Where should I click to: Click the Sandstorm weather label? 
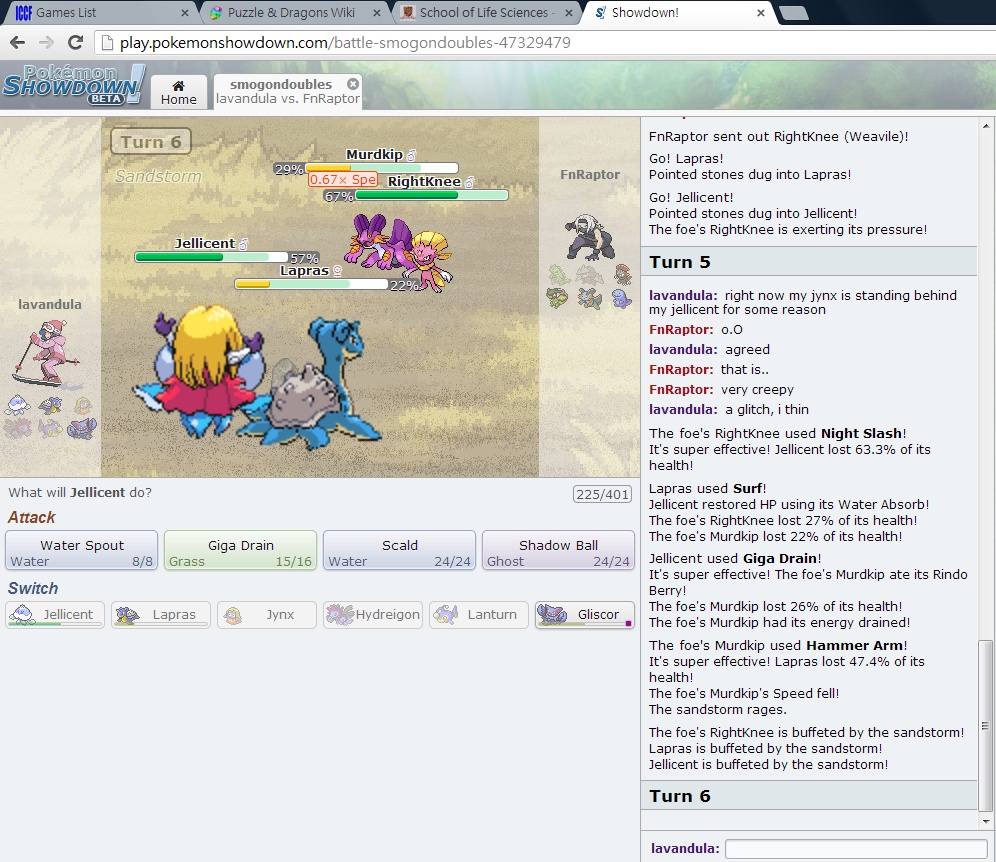pos(158,177)
